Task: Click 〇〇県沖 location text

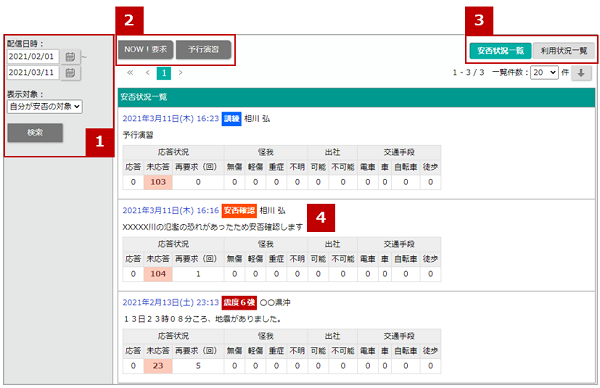Action: click(275, 303)
